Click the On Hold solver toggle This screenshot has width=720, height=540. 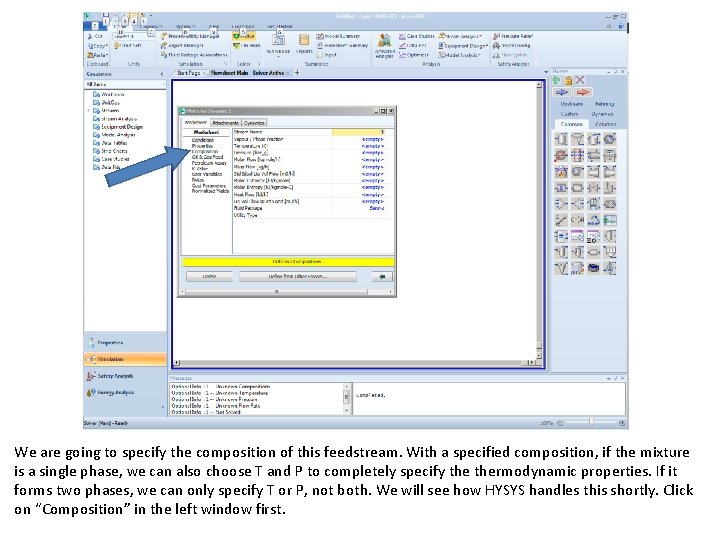click(x=247, y=45)
